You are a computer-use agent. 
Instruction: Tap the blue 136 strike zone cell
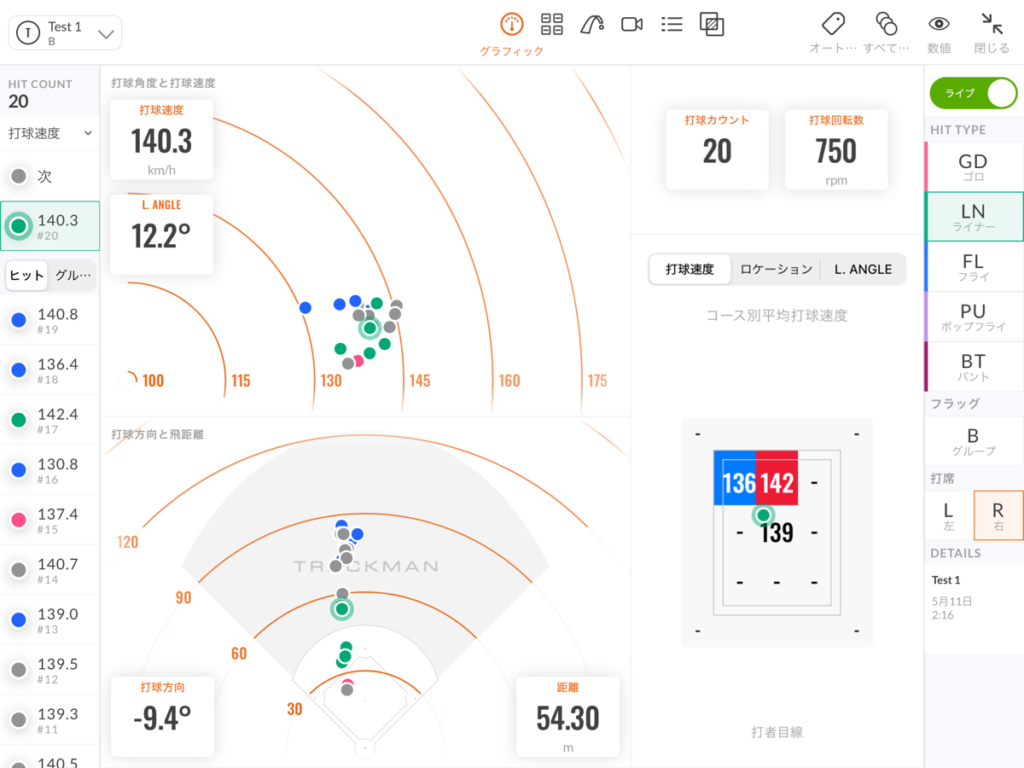click(735, 478)
